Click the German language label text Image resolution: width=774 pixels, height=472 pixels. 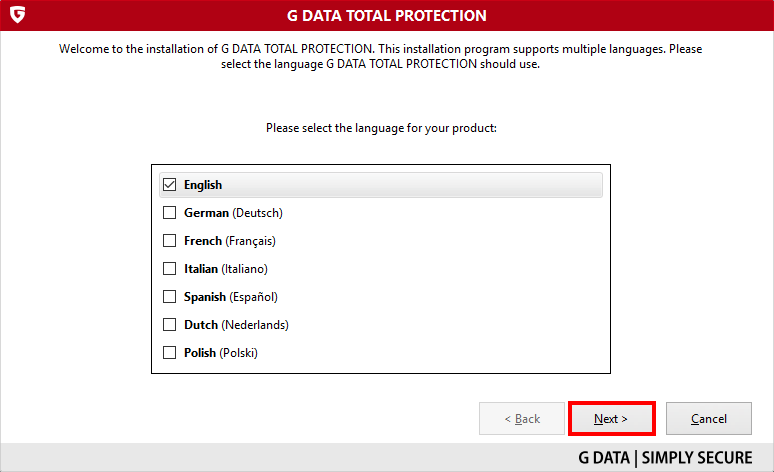233,213
